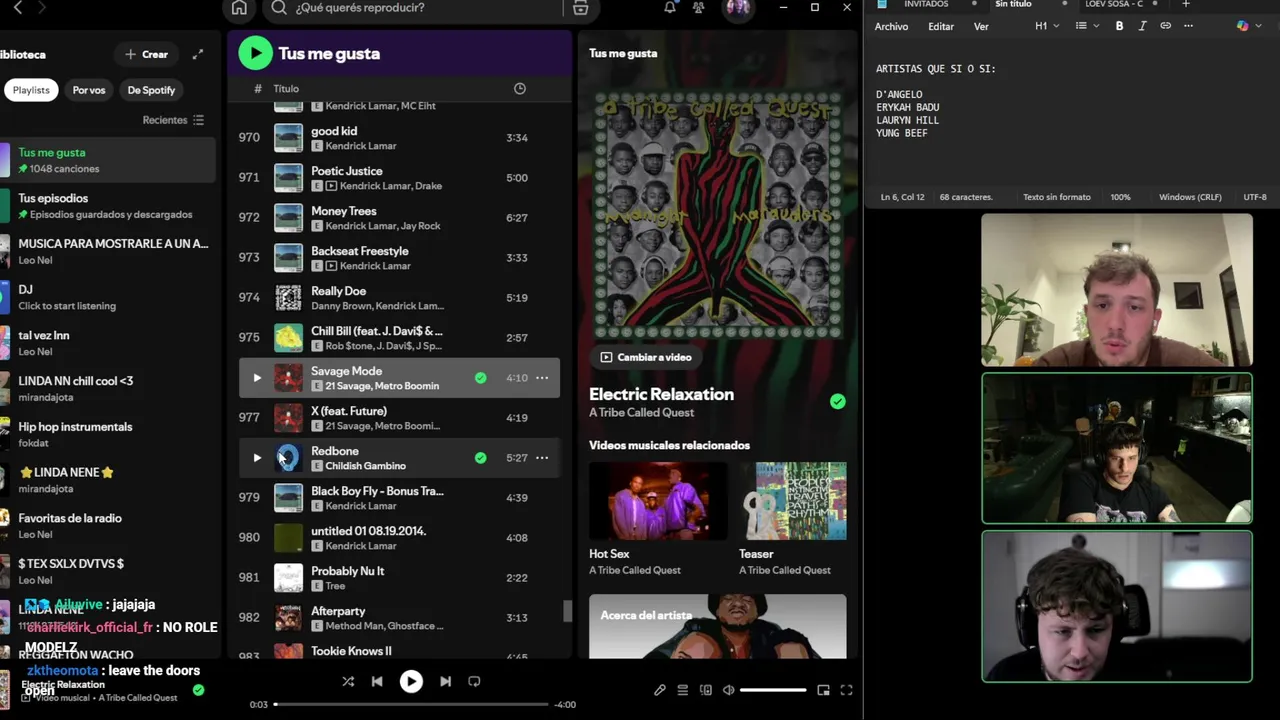
Task: Open the Acerca del artista card
Action: 717,627
